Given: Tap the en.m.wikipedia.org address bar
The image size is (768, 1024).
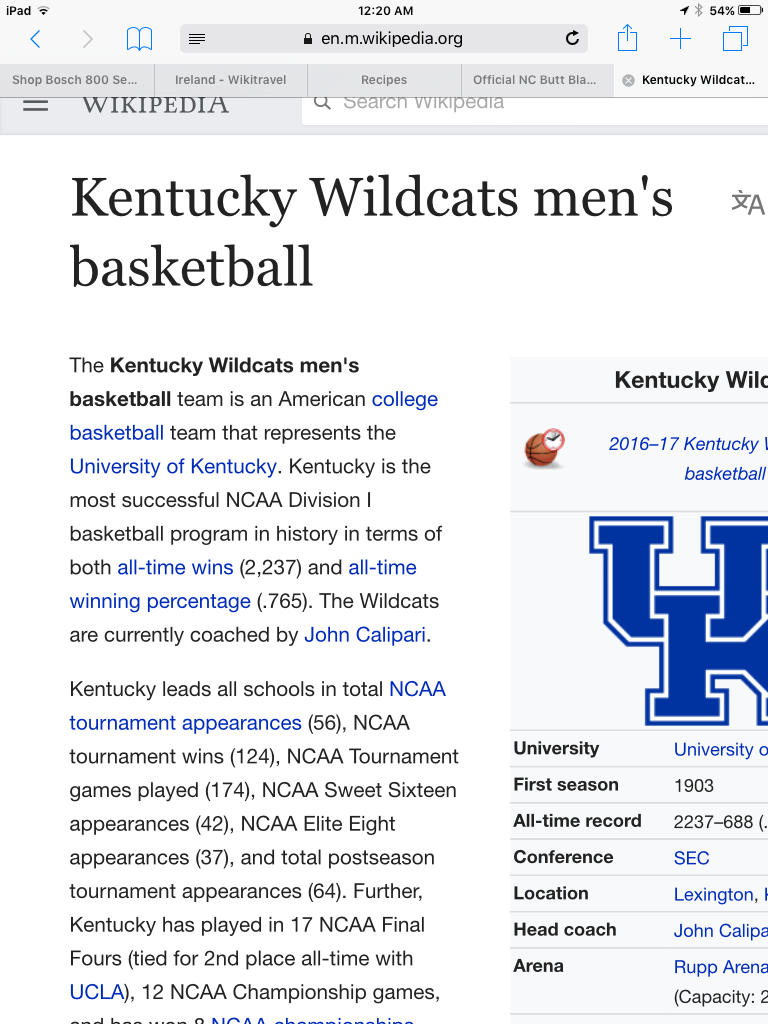Looking at the screenshot, I should tap(385, 39).
